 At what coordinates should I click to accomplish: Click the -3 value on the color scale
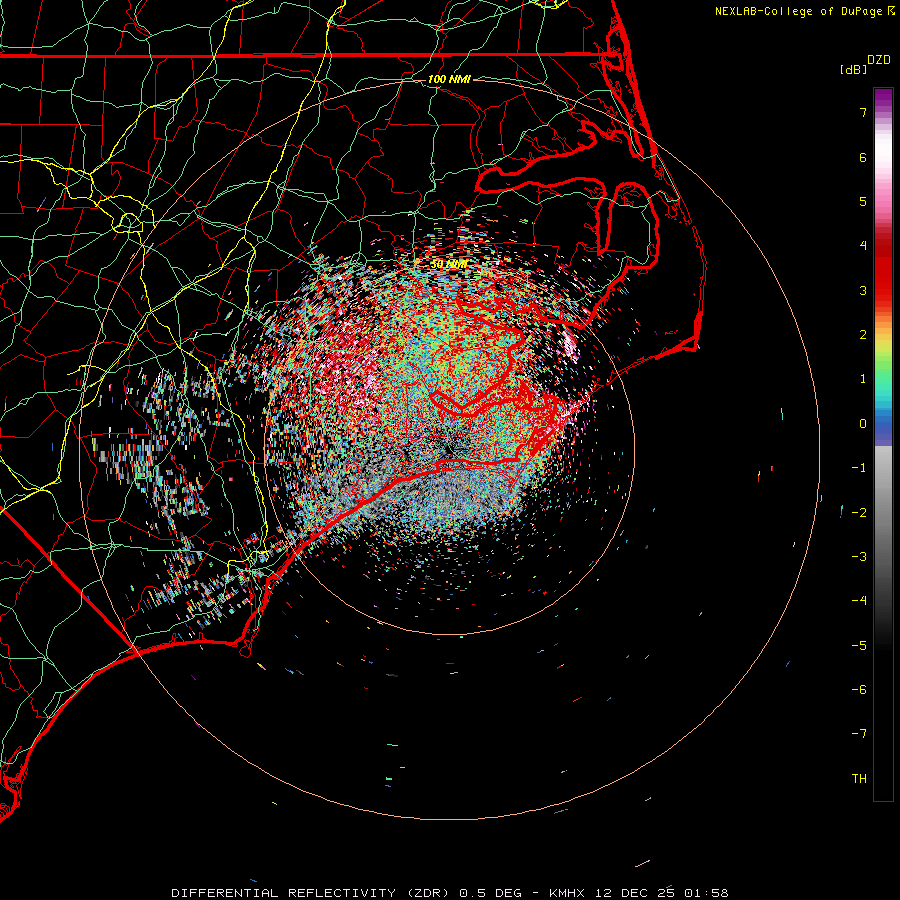point(859,557)
